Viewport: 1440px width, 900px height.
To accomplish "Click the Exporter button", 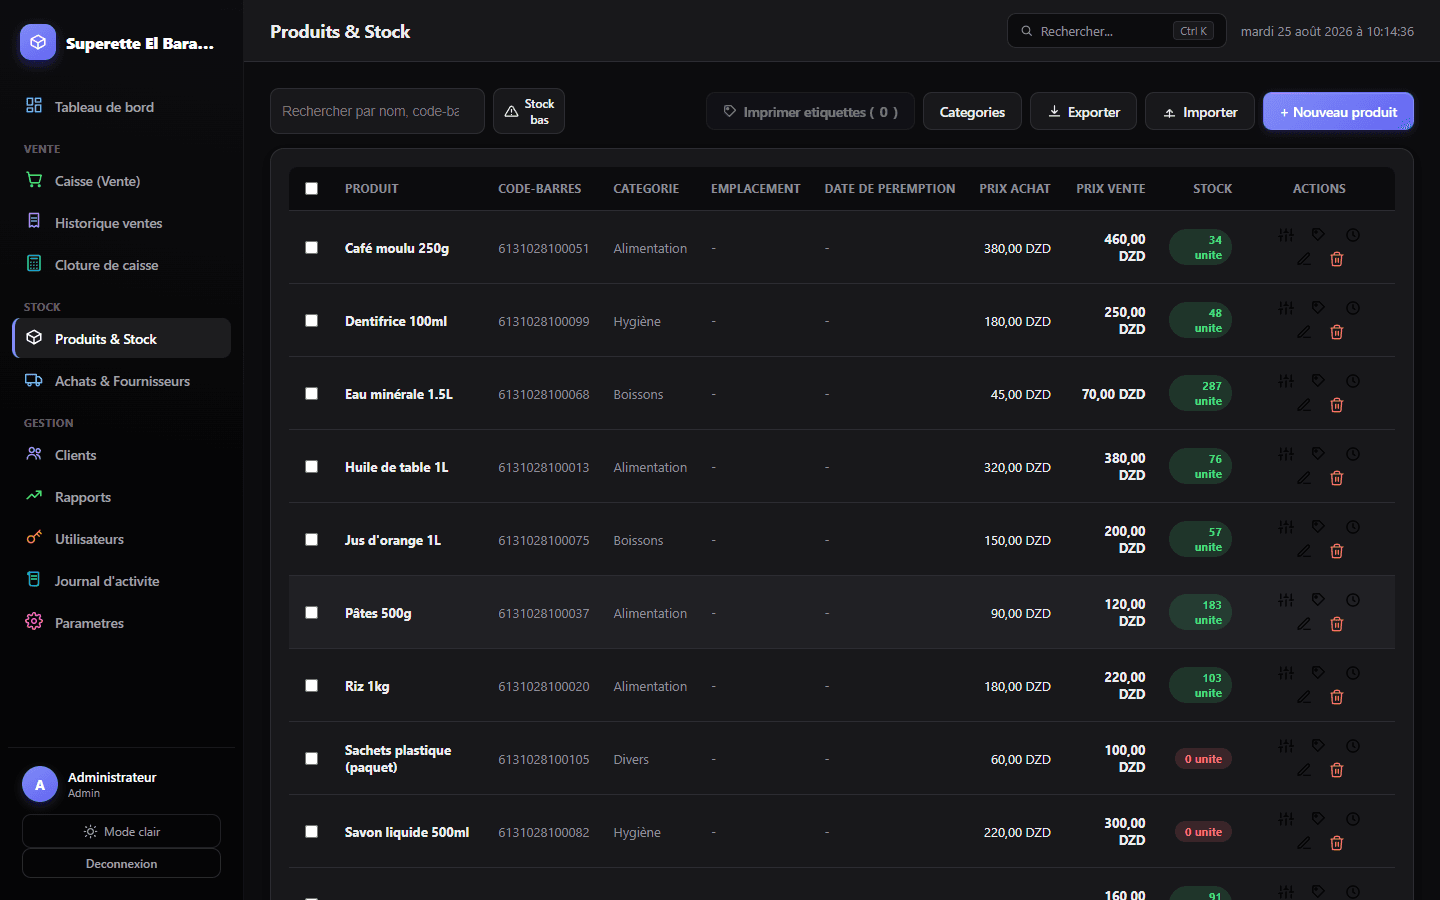I will pos(1083,111).
